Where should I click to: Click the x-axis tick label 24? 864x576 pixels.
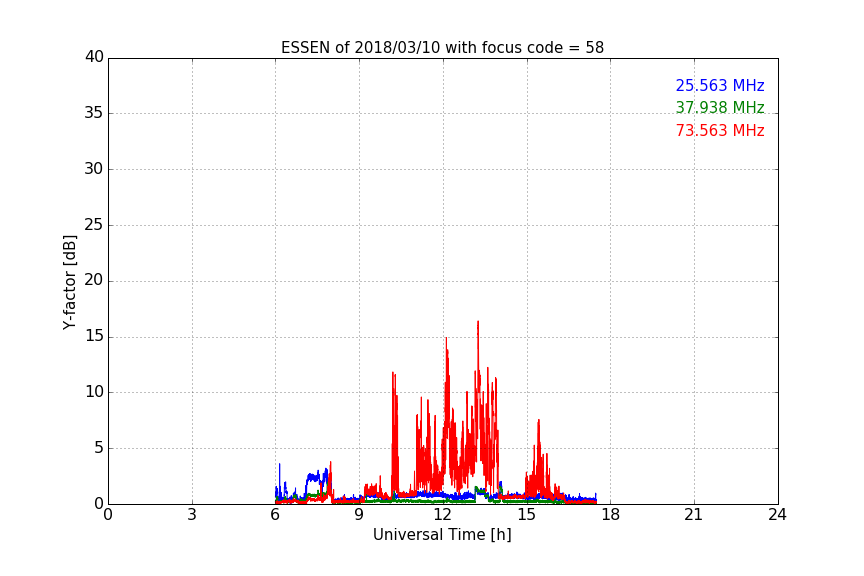click(x=777, y=515)
